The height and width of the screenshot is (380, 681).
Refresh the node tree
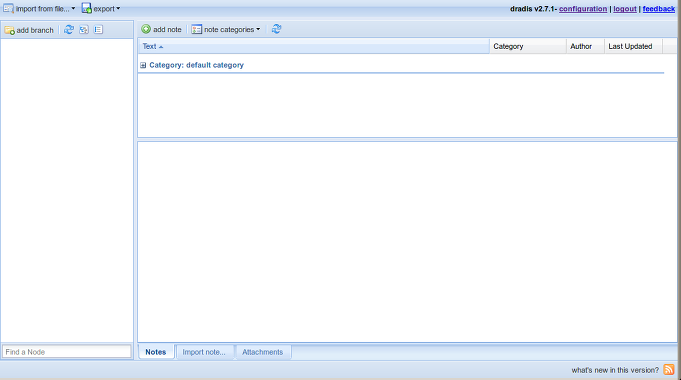tap(69, 30)
